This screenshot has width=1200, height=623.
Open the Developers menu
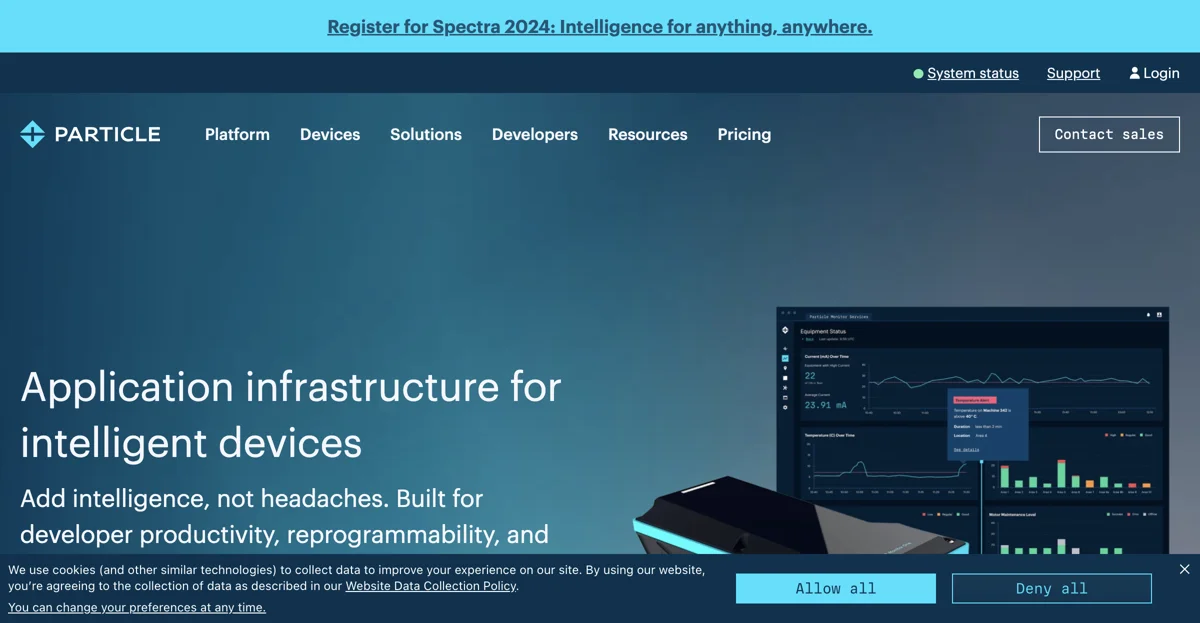pos(535,134)
